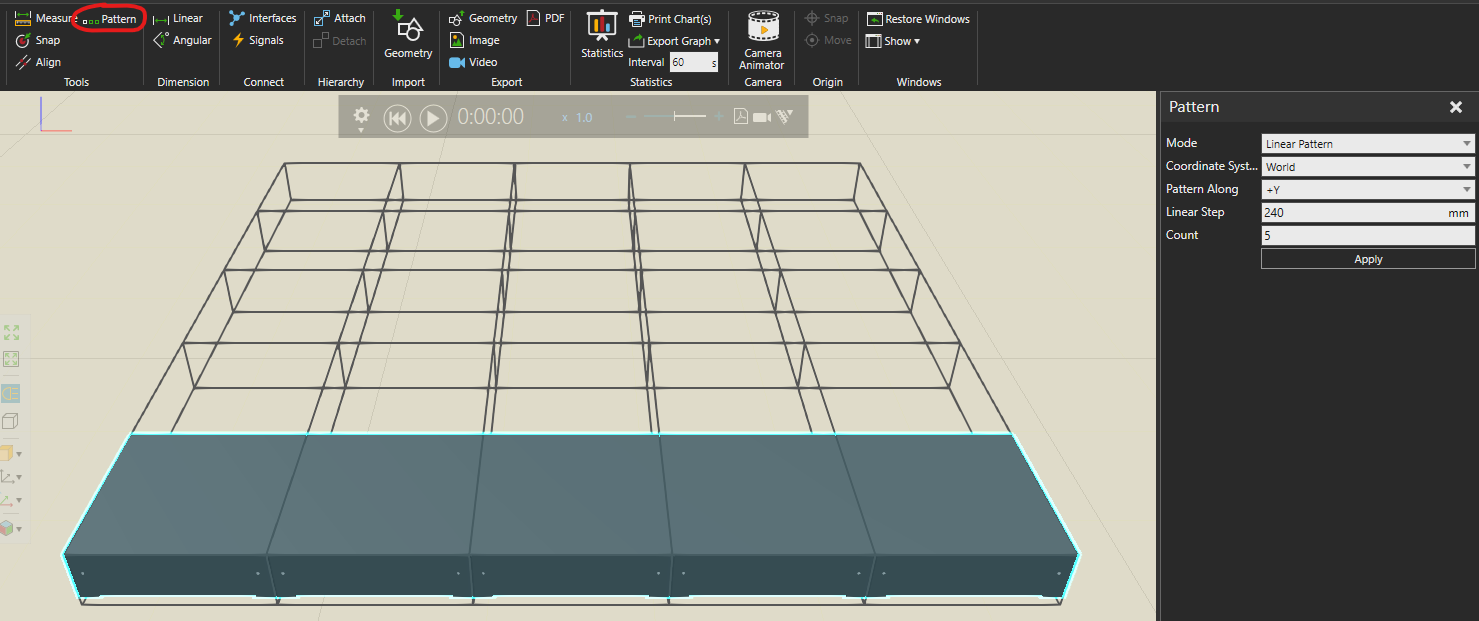Screen dimensions: 1479x621
Task: Open the Align tool
Action: [38, 62]
